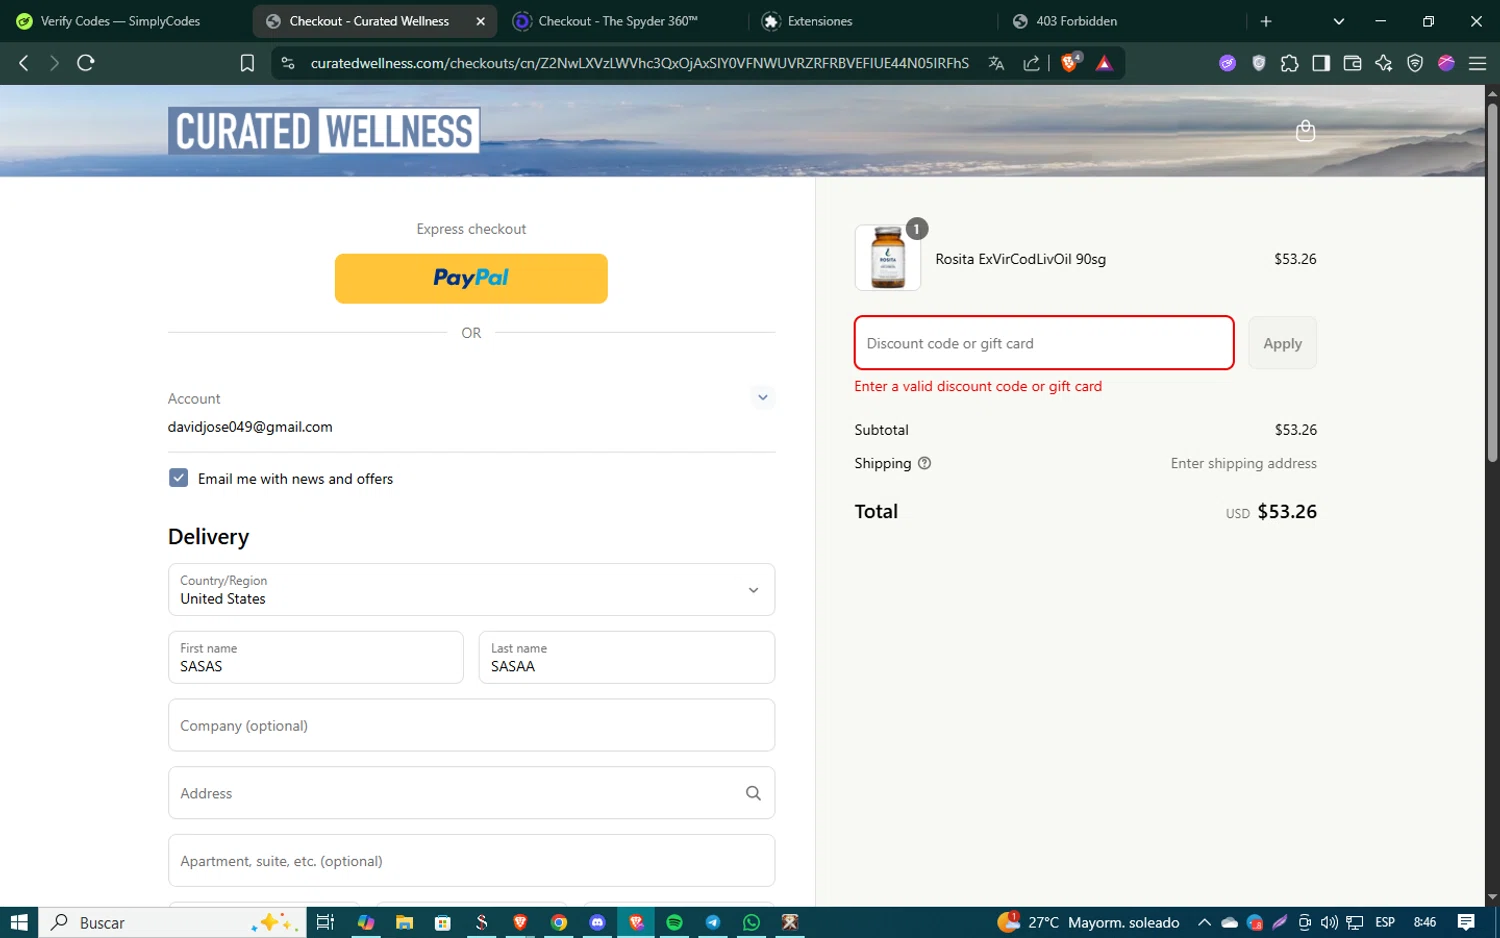Switch to the Extensiones tab
Screen dimensions: 1500x938
(820, 21)
